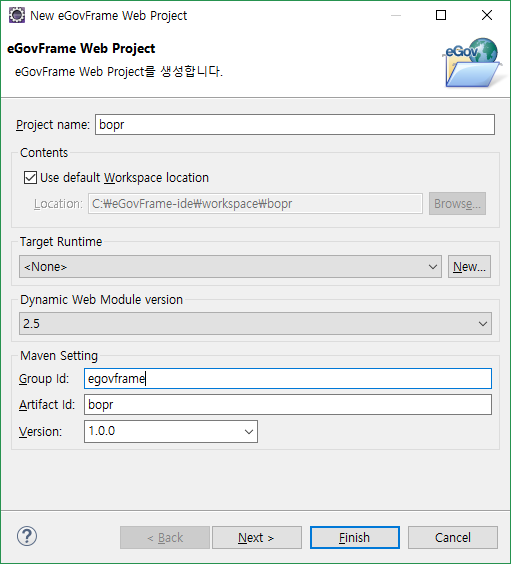Click the Back button
Image resolution: width=511 pixels, height=564 pixels.
165,537
